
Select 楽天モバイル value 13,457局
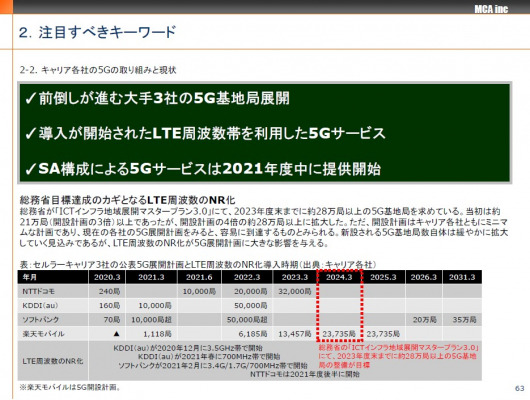point(295,334)
